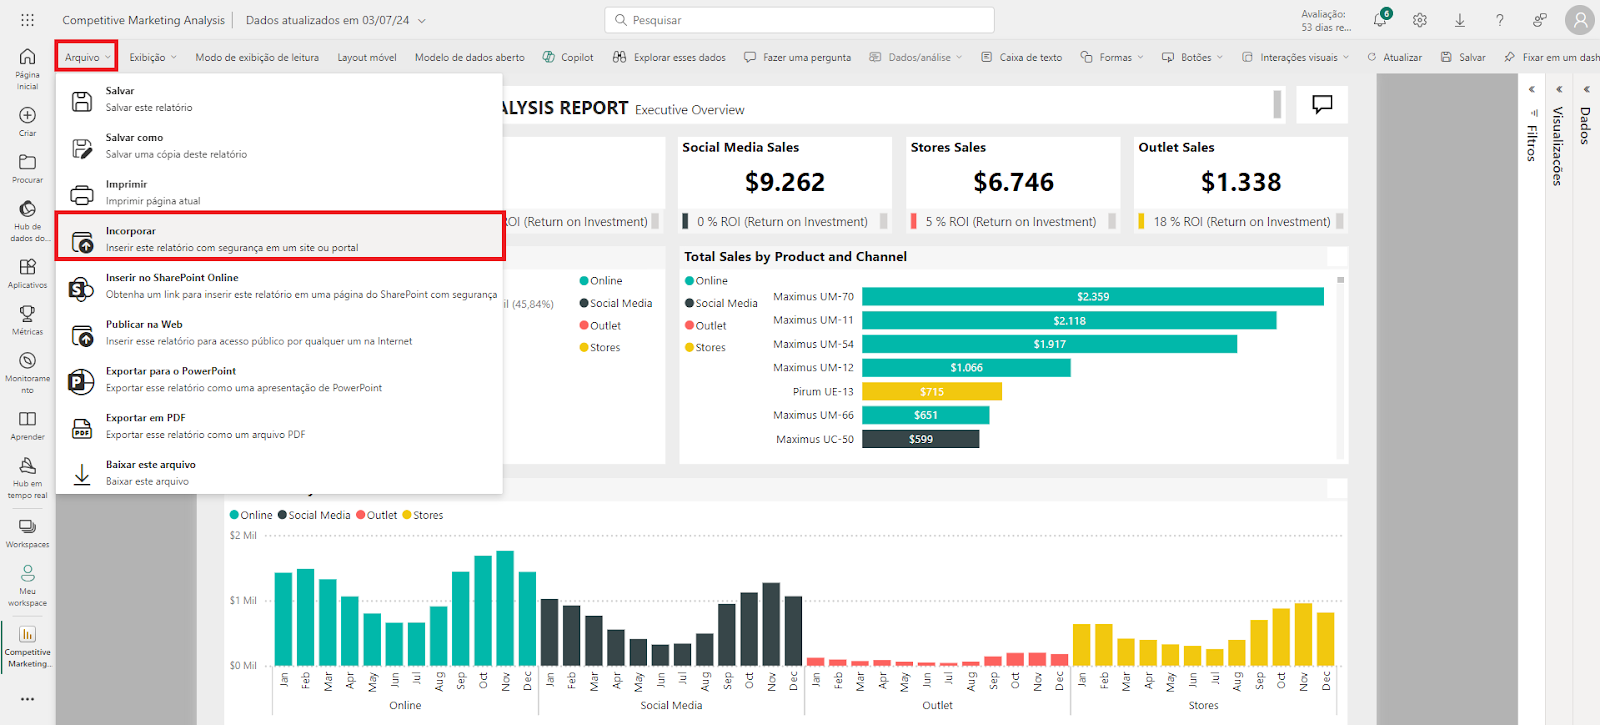Click sidebar more options ellipsis

point(27,699)
